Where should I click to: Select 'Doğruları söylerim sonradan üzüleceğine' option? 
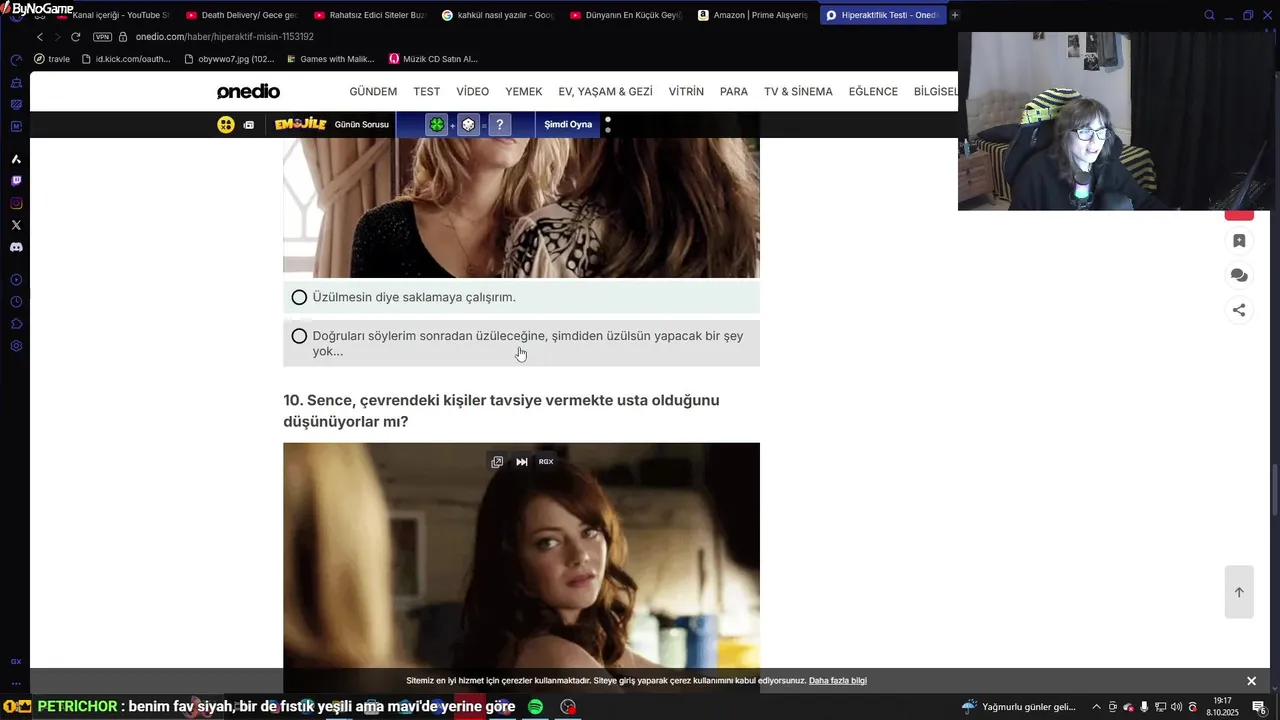coord(521,343)
